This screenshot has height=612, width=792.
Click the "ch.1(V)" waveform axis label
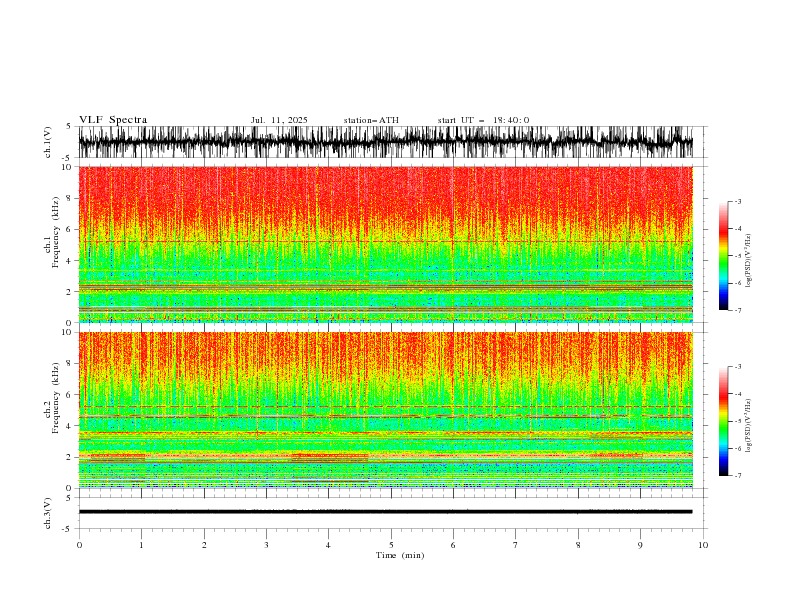click(x=48, y=142)
